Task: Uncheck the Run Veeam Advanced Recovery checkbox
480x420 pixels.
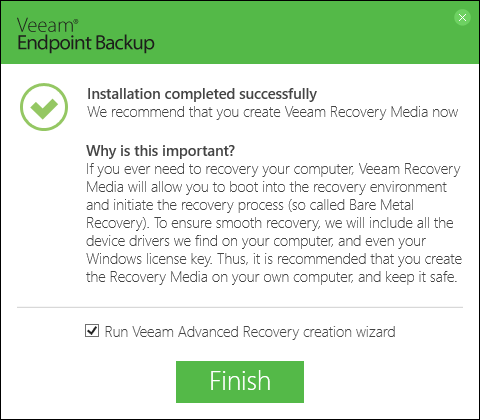Action: [x=92, y=331]
